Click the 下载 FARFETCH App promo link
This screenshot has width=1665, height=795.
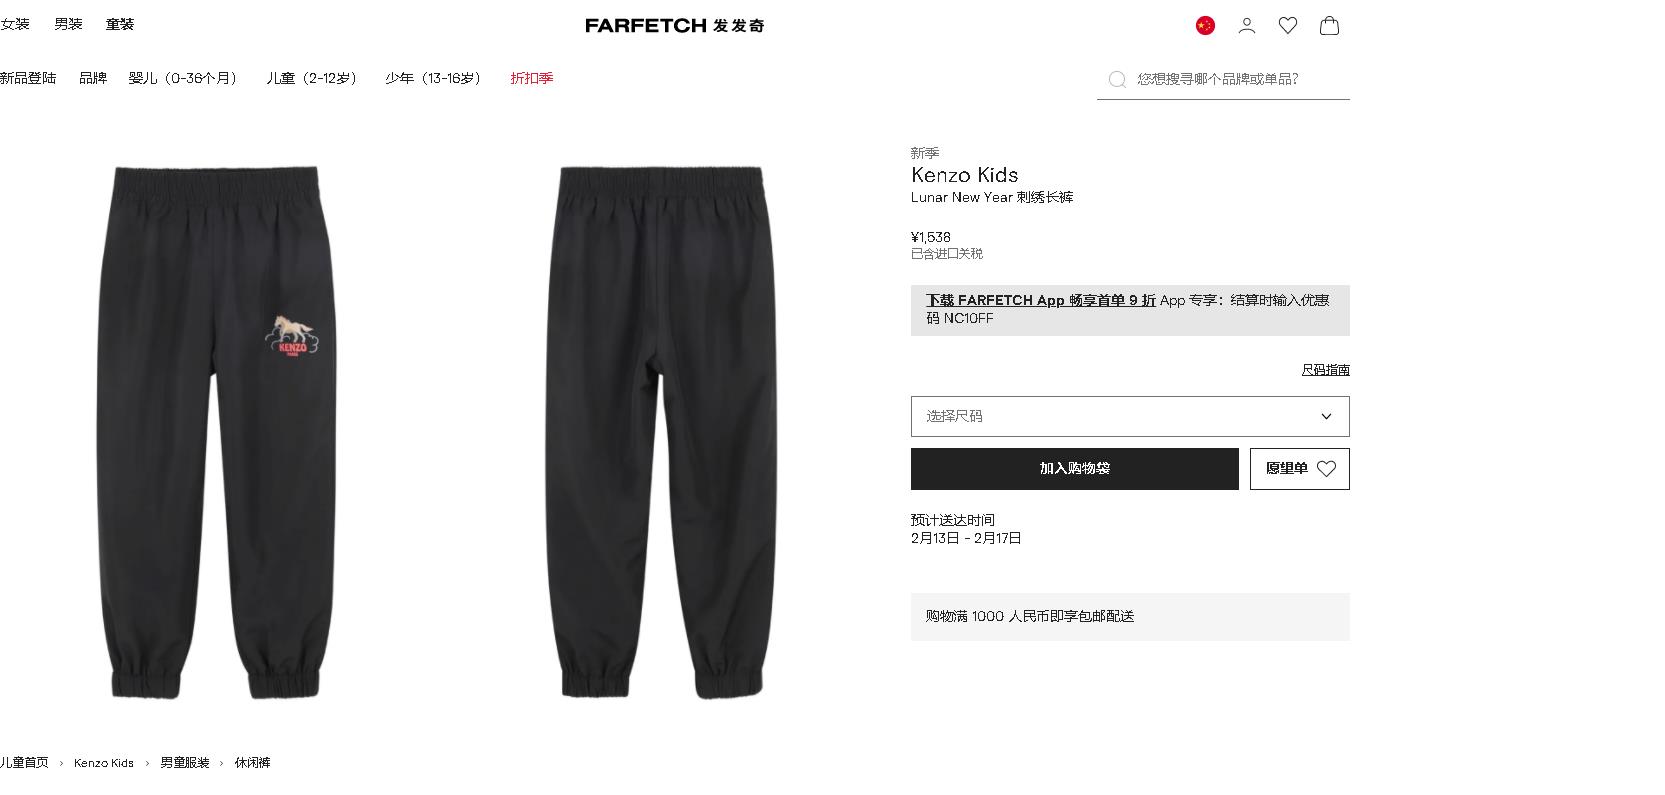click(1041, 300)
